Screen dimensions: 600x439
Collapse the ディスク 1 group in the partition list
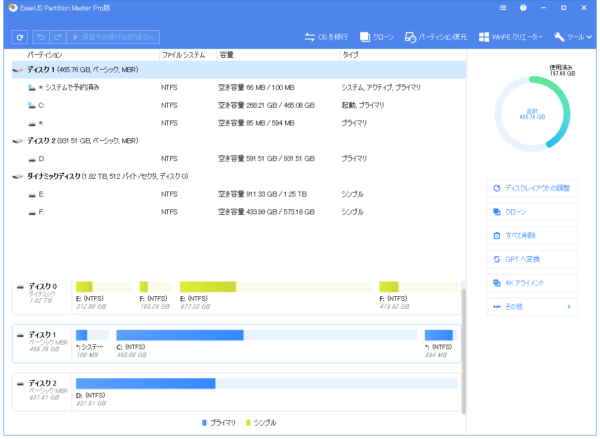[18, 71]
